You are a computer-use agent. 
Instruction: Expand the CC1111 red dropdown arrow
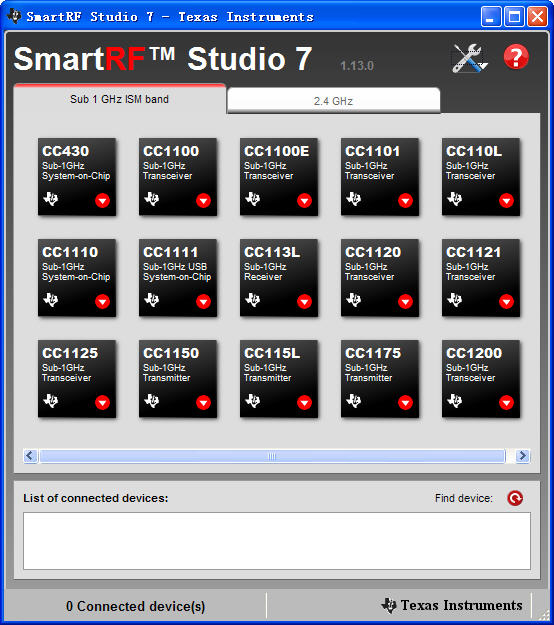[x=203, y=301]
